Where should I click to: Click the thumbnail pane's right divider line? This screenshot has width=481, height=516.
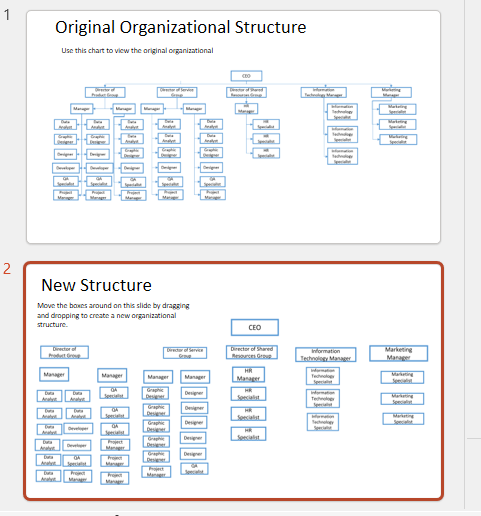coord(464,253)
